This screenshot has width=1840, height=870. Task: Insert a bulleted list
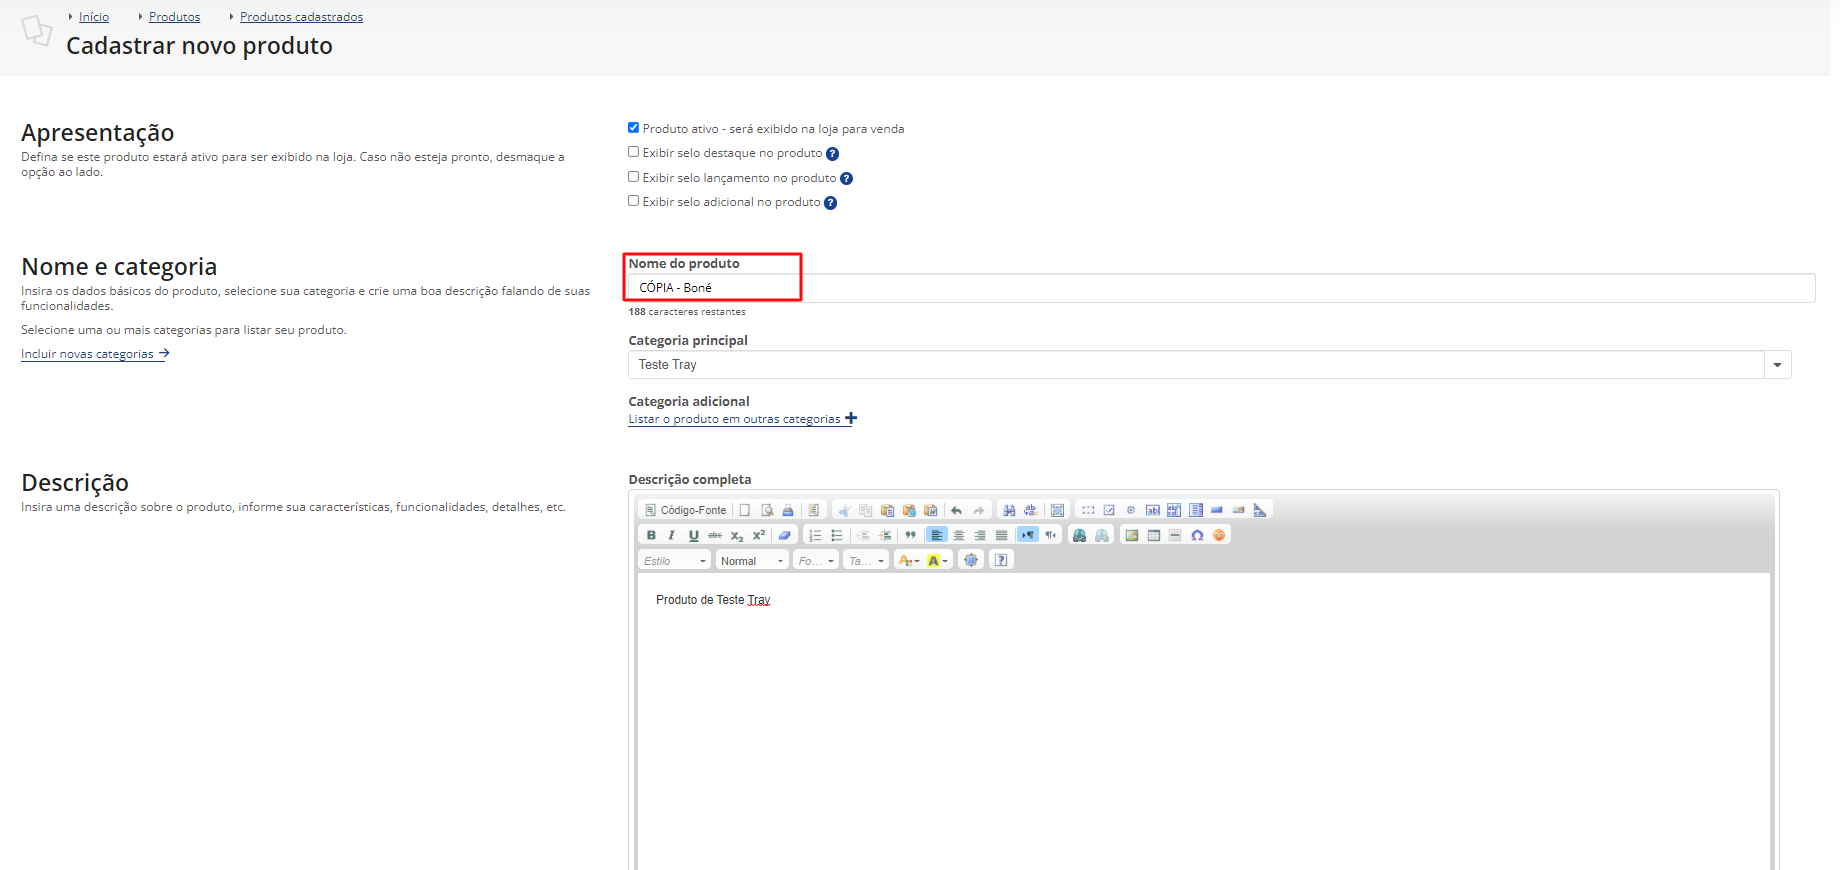tap(837, 535)
